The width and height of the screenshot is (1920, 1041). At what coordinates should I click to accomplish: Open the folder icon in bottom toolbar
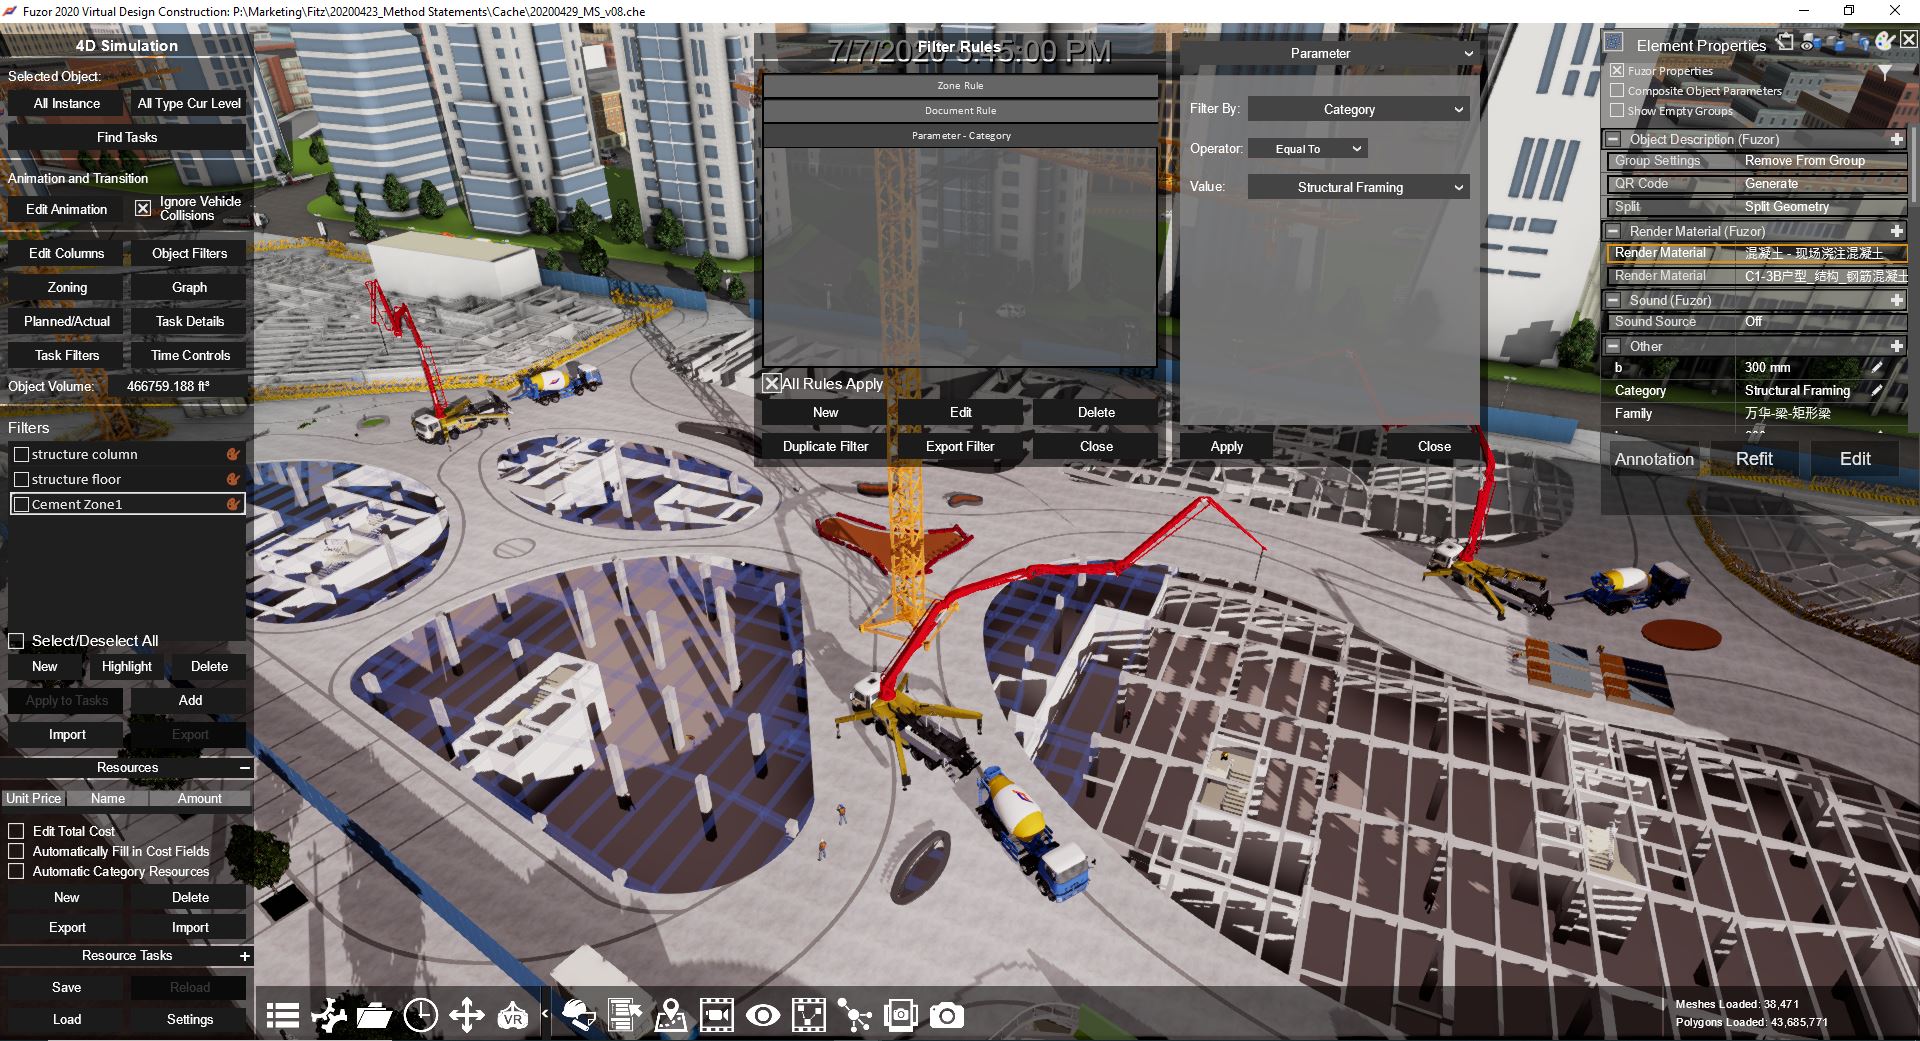373,1016
